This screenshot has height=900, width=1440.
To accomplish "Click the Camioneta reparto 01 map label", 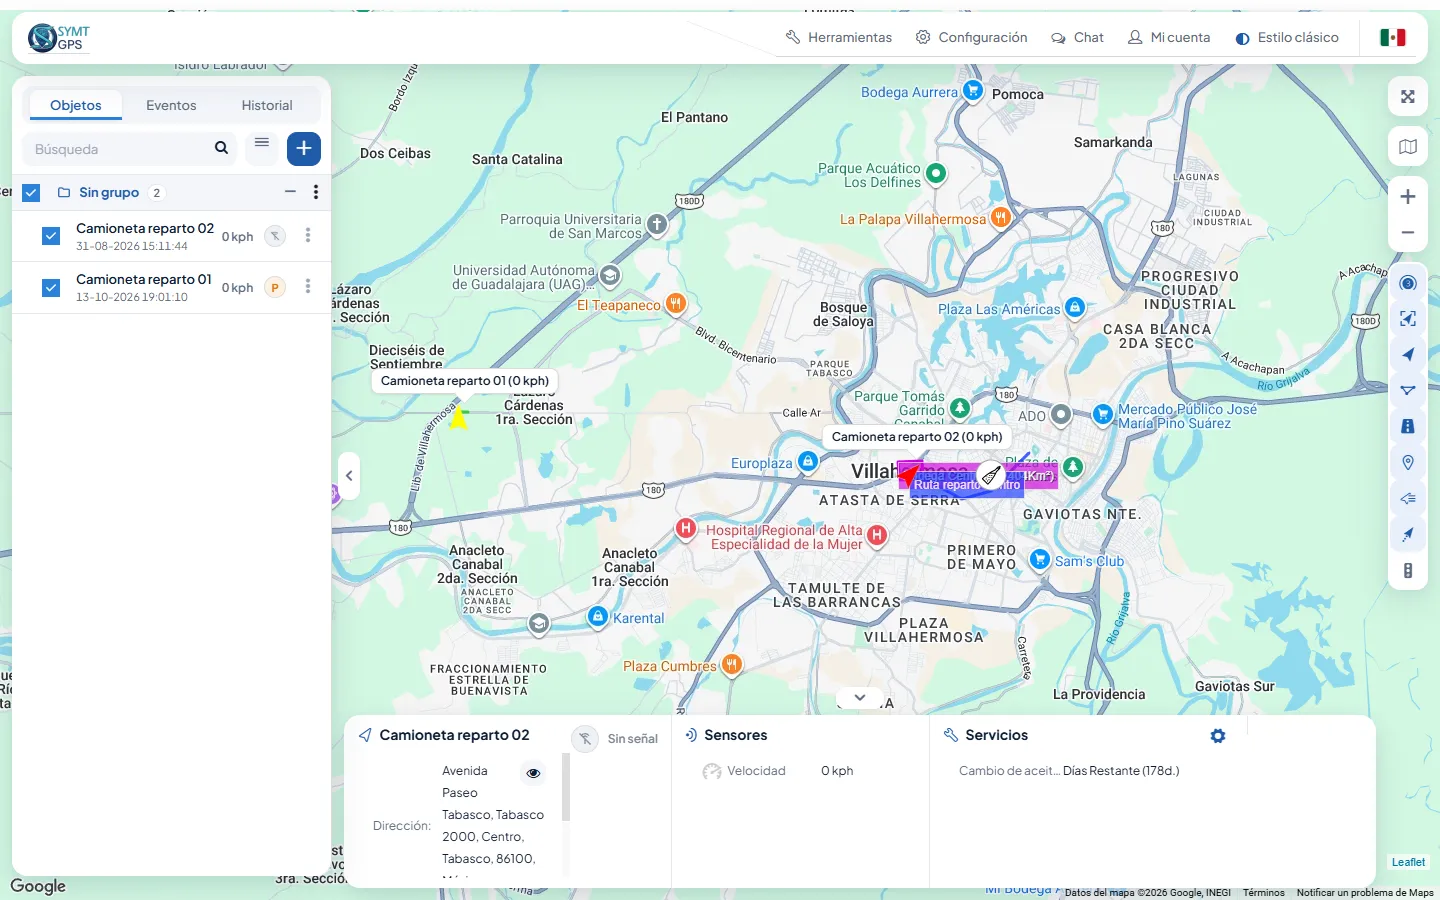I will tap(465, 381).
